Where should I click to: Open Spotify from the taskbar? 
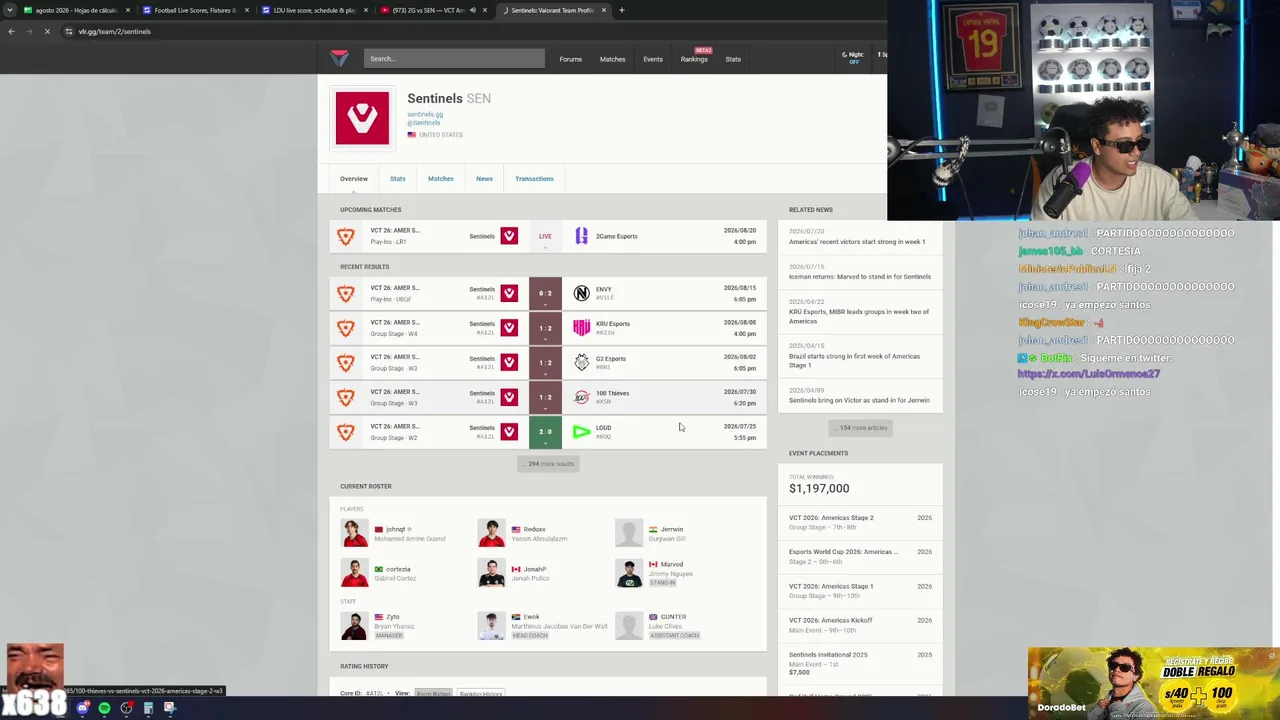[x=104, y=709]
